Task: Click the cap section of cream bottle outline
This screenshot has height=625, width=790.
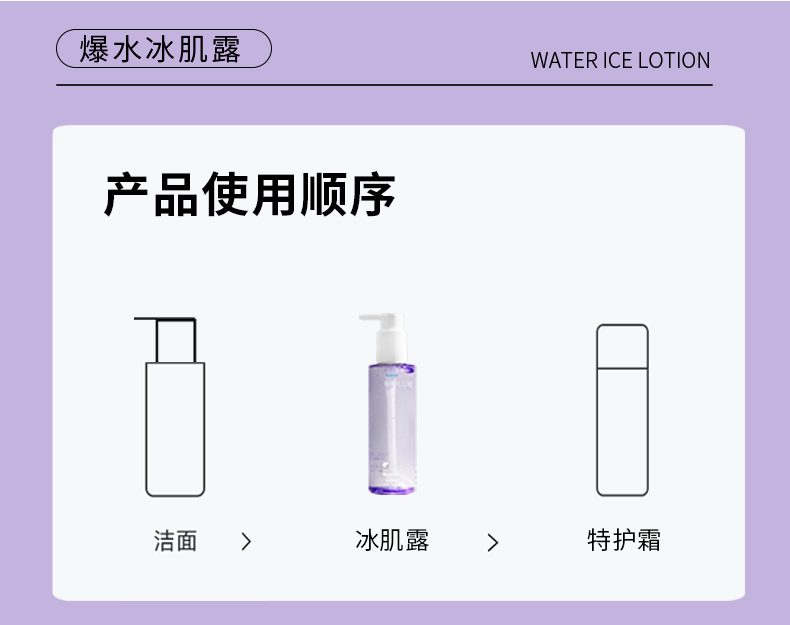Action: click(x=622, y=346)
